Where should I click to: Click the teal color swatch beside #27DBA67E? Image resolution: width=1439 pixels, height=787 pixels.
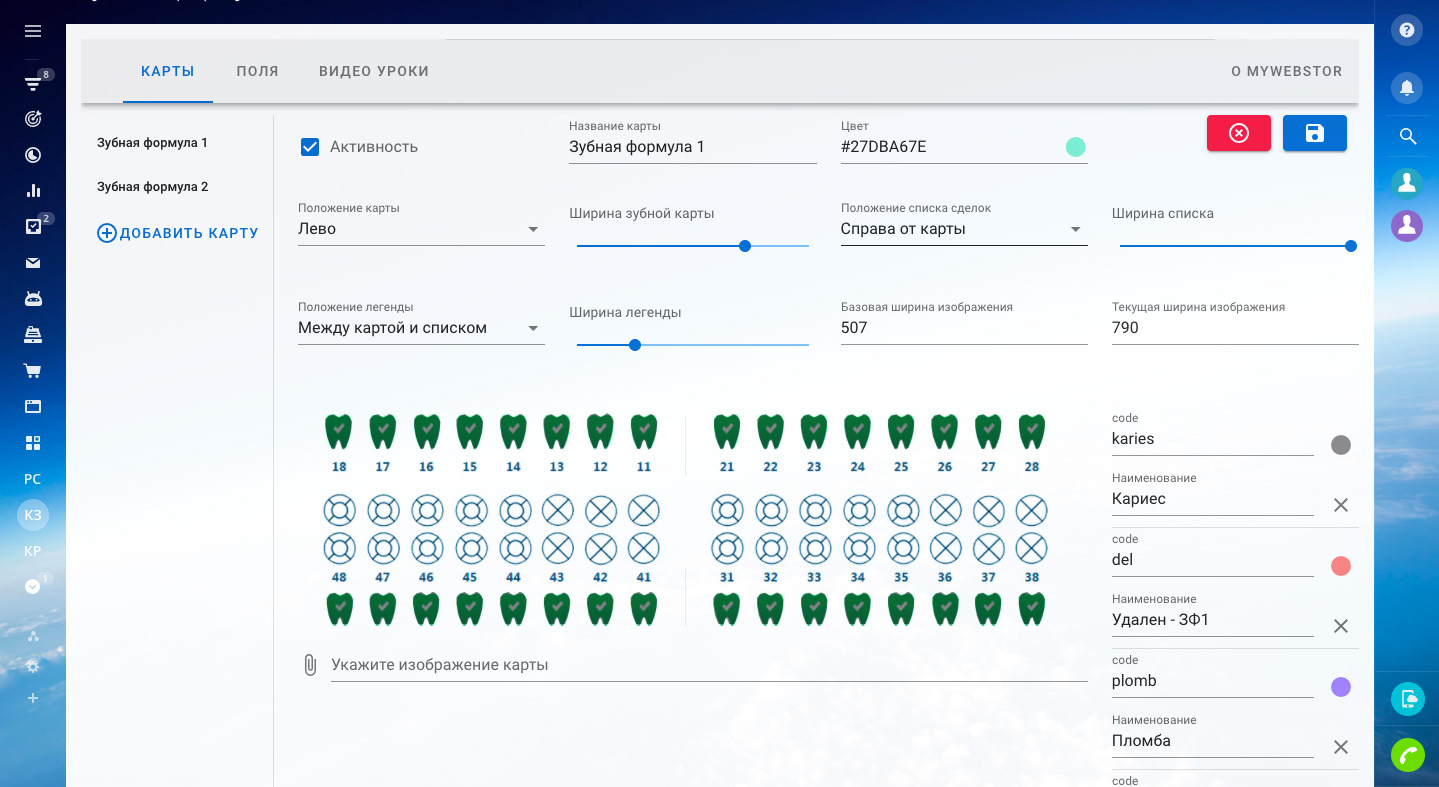pos(1075,147)
